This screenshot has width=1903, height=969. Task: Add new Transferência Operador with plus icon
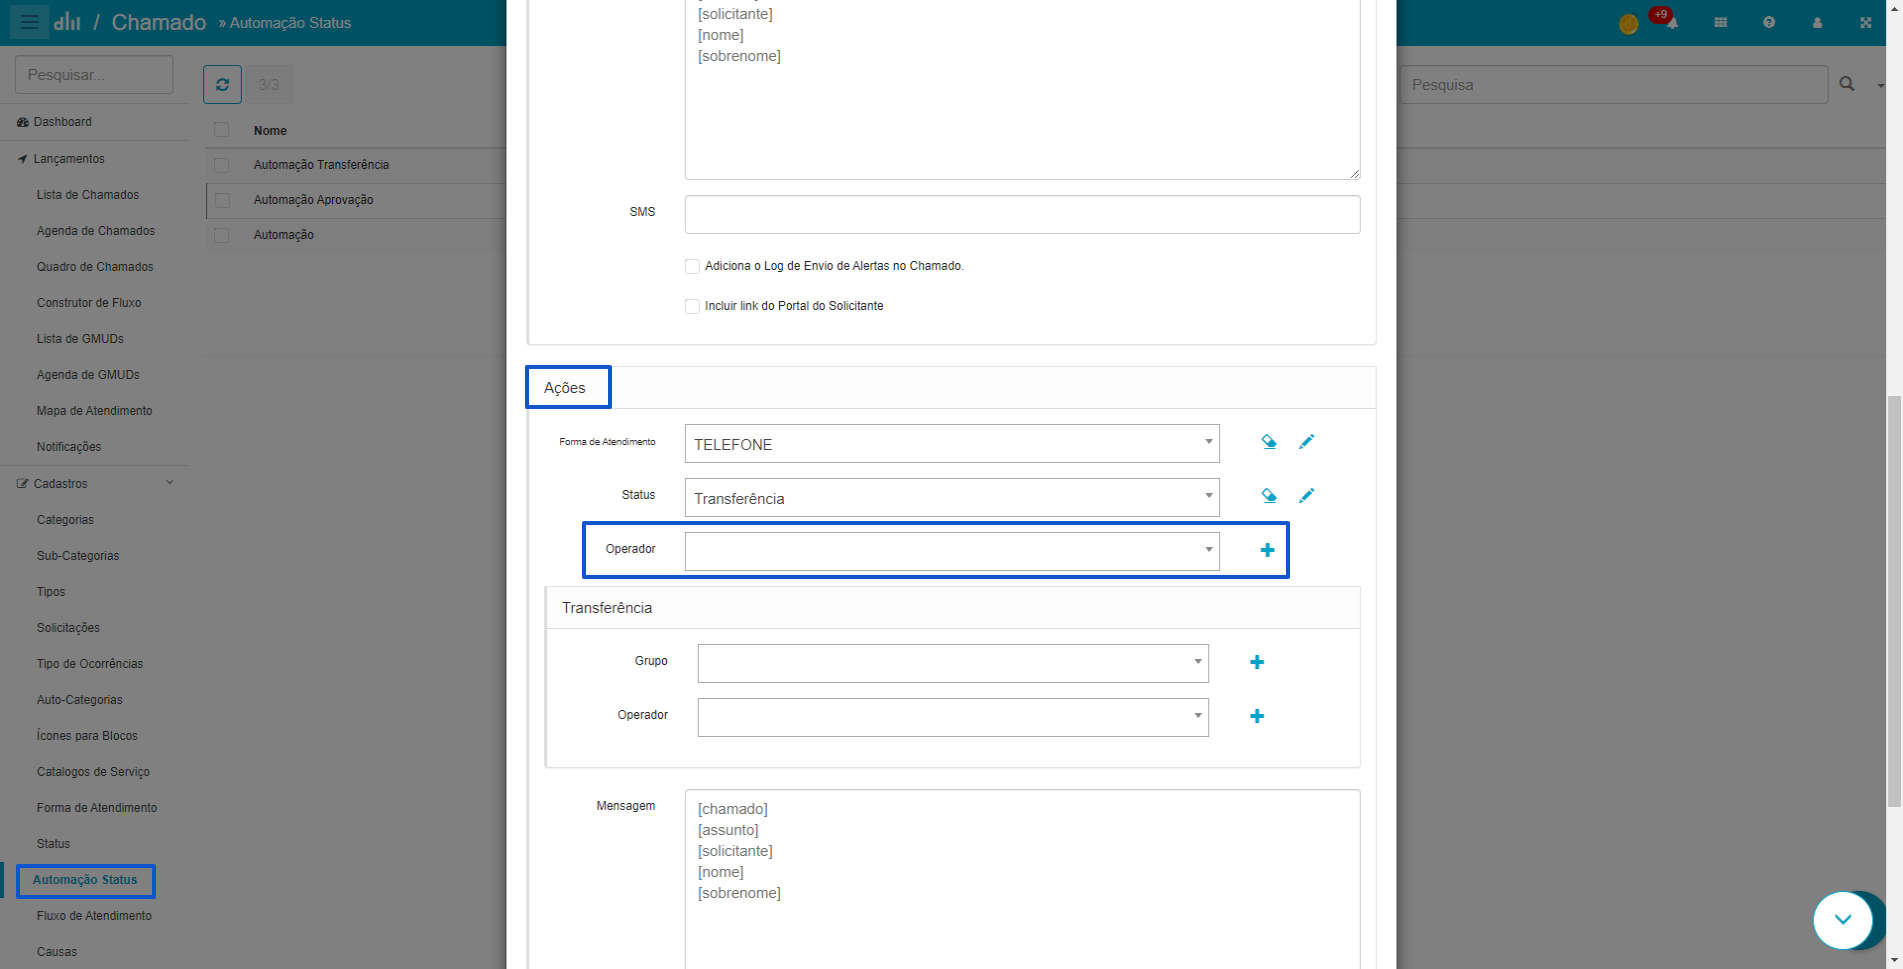pos(1257,716)
